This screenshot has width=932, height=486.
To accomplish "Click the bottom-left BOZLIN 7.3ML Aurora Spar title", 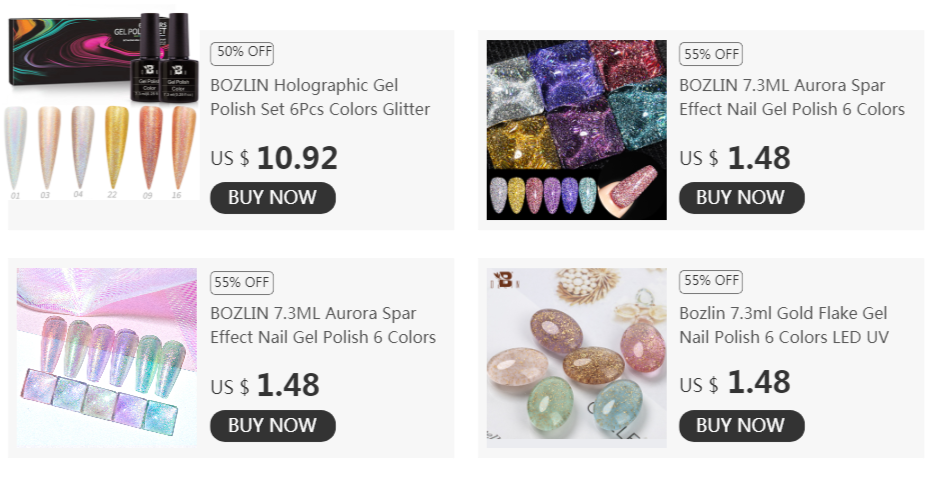I will click(323, 325).
